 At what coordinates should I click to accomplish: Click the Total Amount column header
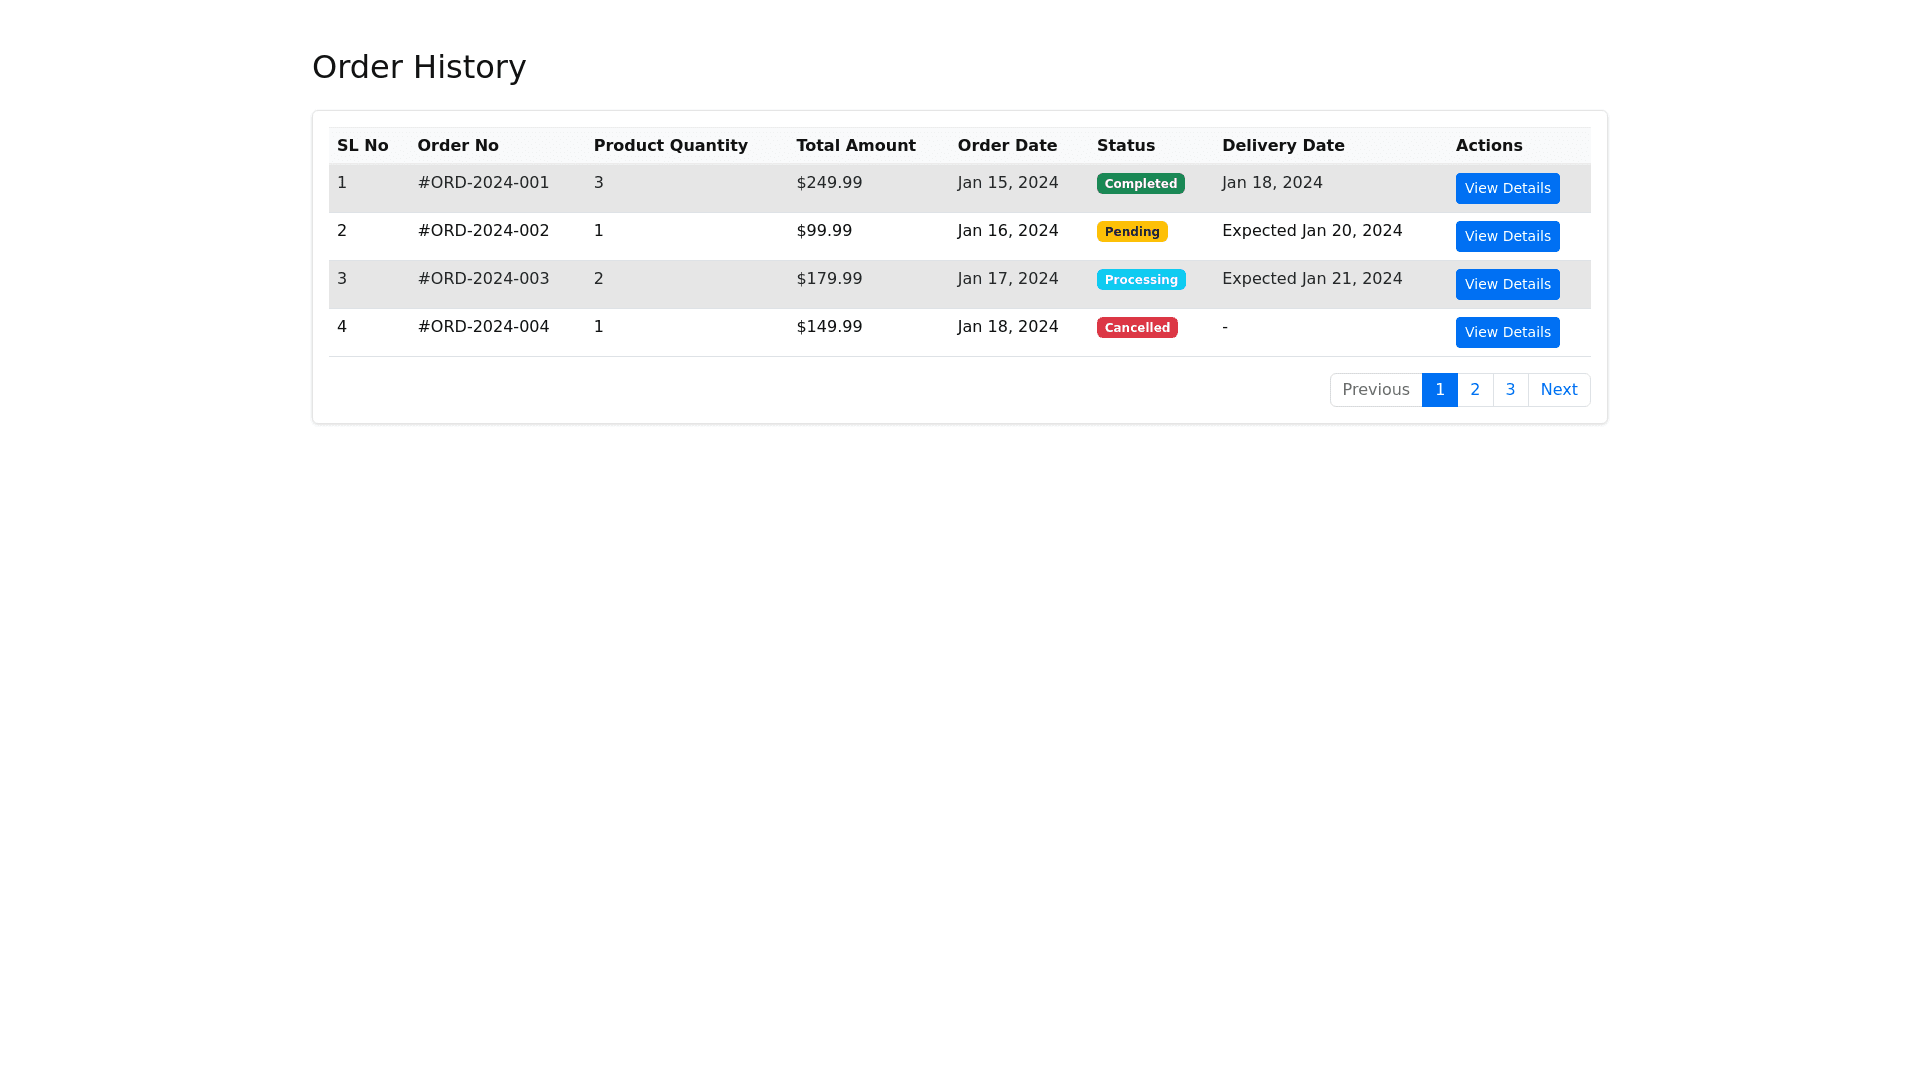[x=855, y=146]
